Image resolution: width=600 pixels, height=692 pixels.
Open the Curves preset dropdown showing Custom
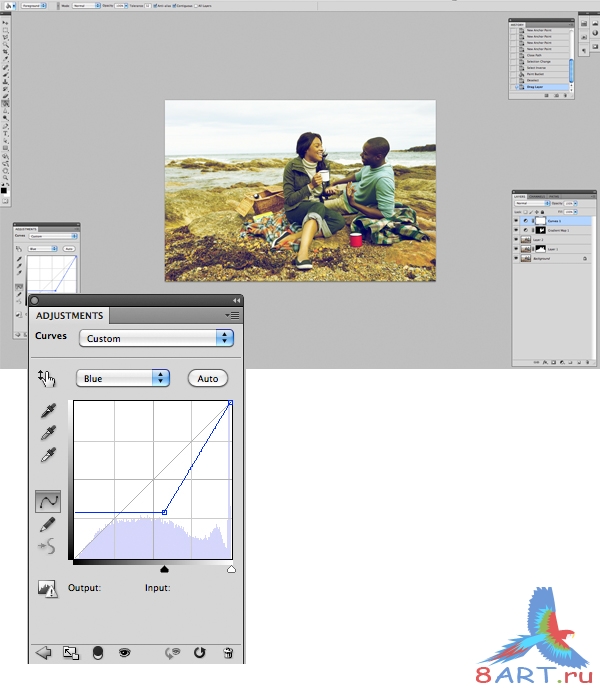(156, 338)
